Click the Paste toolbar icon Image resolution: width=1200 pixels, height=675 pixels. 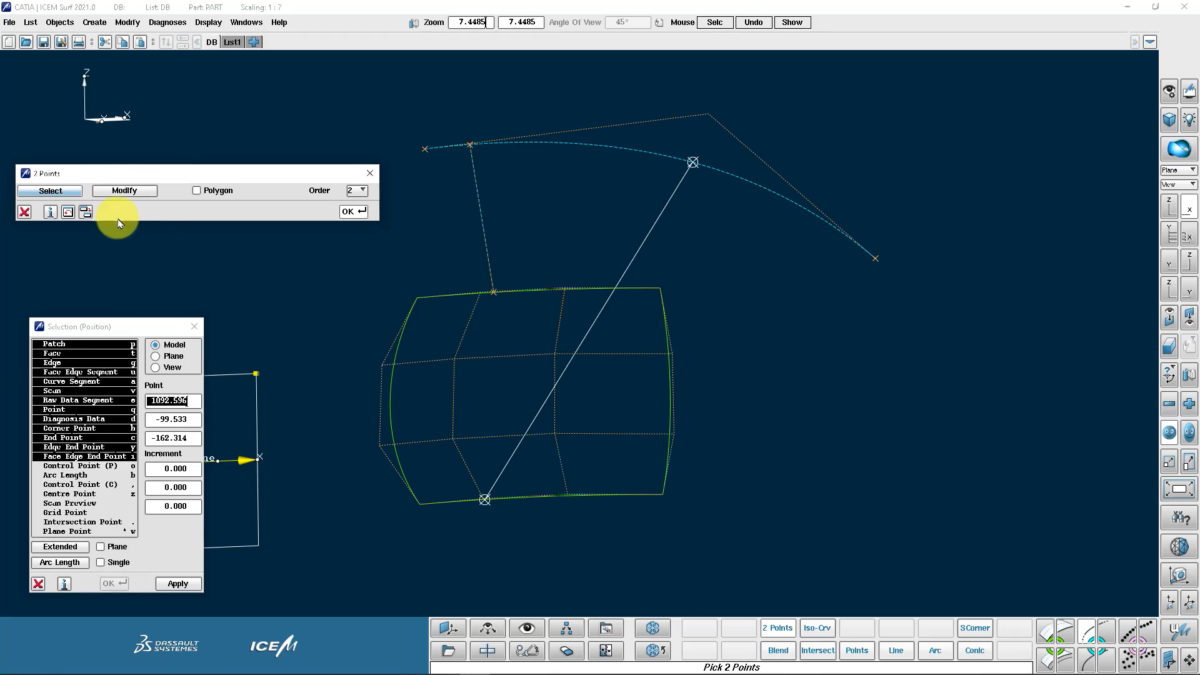(139, 42)
